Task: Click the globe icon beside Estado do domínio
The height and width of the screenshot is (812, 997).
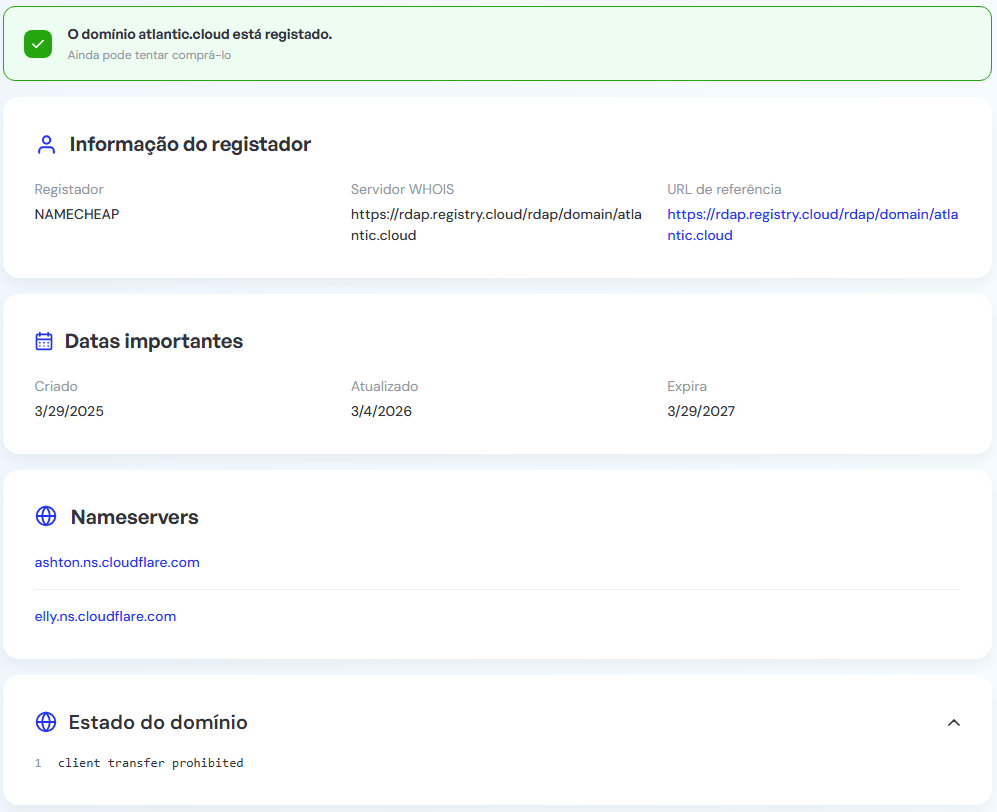Action: 46,722
